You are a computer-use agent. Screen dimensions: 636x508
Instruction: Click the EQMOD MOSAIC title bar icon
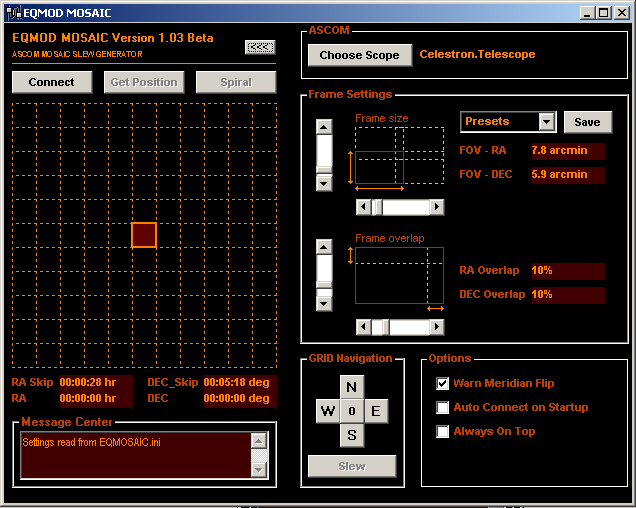coord(13,13)
